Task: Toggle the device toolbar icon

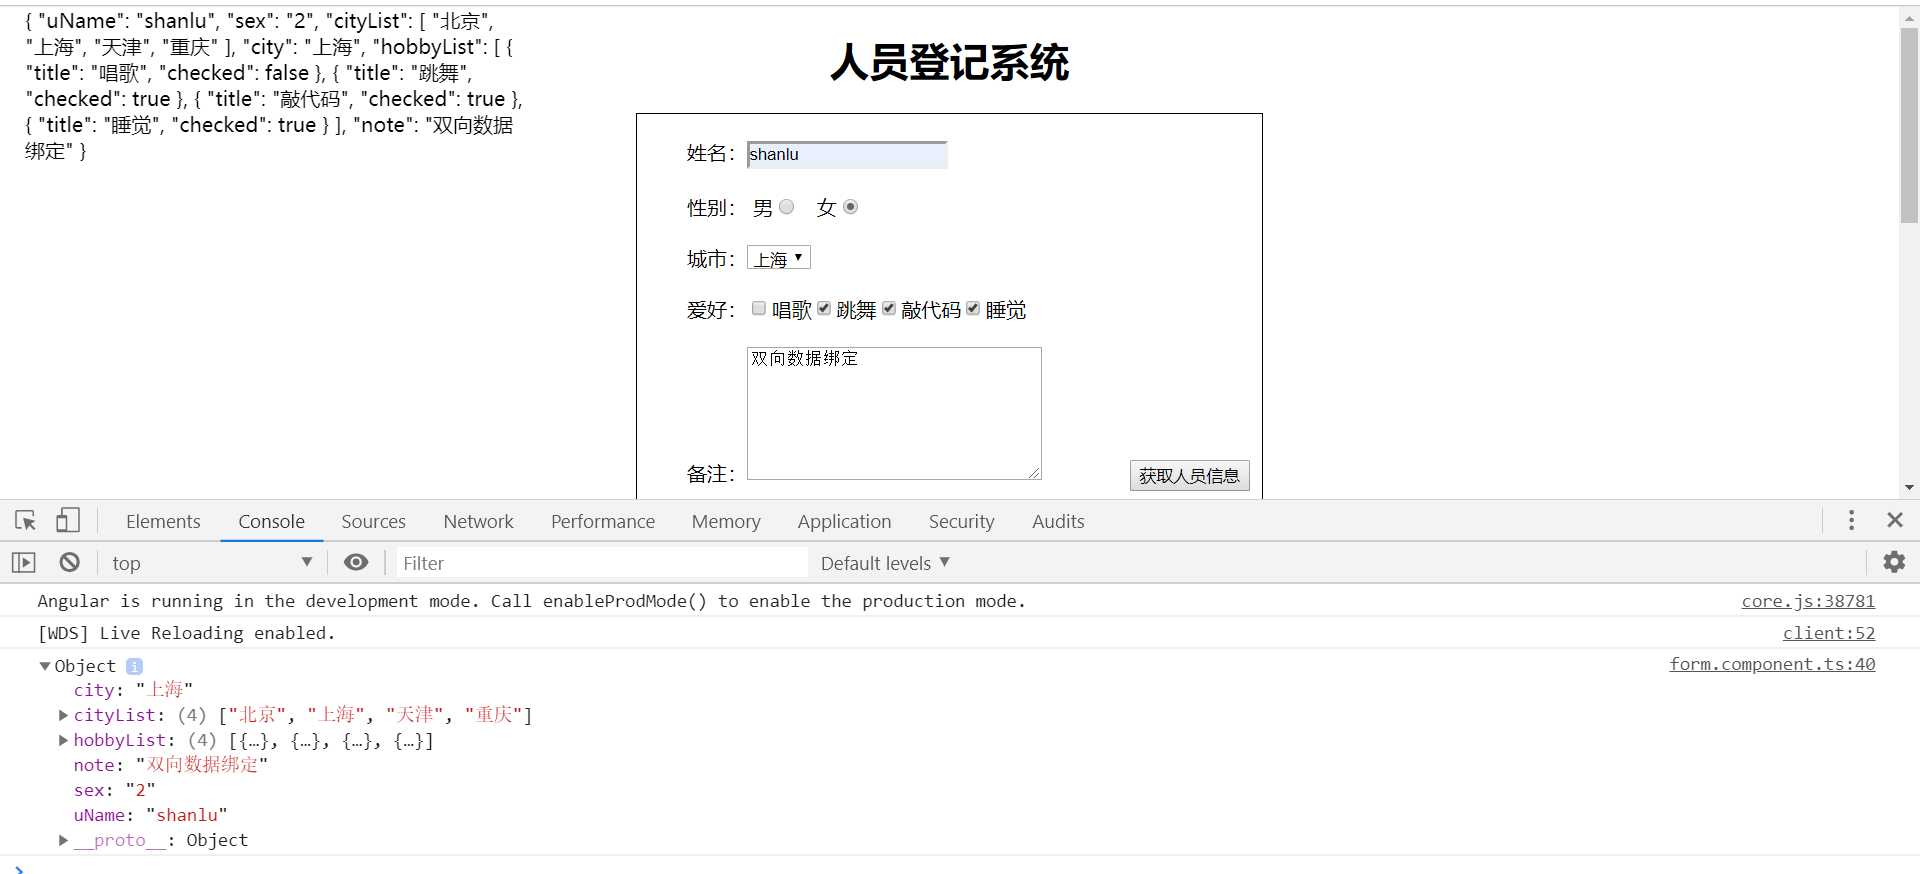Action: 68,520
